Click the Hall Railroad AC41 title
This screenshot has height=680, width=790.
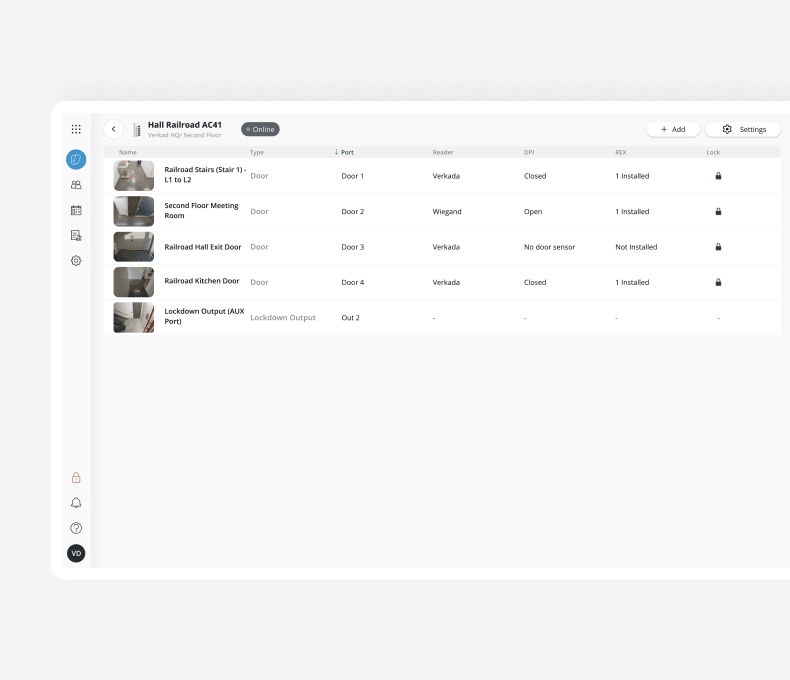tap(184, 125)
